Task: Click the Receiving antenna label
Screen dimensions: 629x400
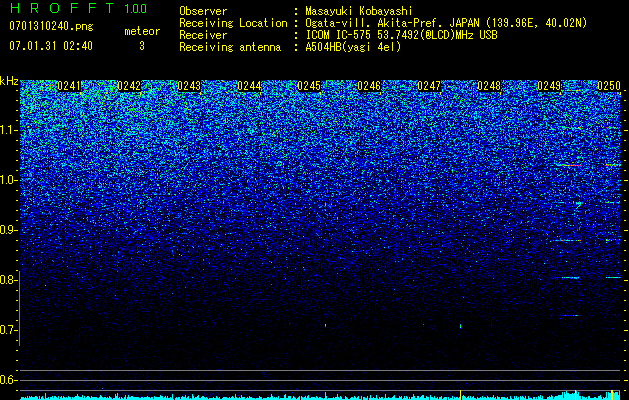Action: pyautogui.click(x=230, y=47)
